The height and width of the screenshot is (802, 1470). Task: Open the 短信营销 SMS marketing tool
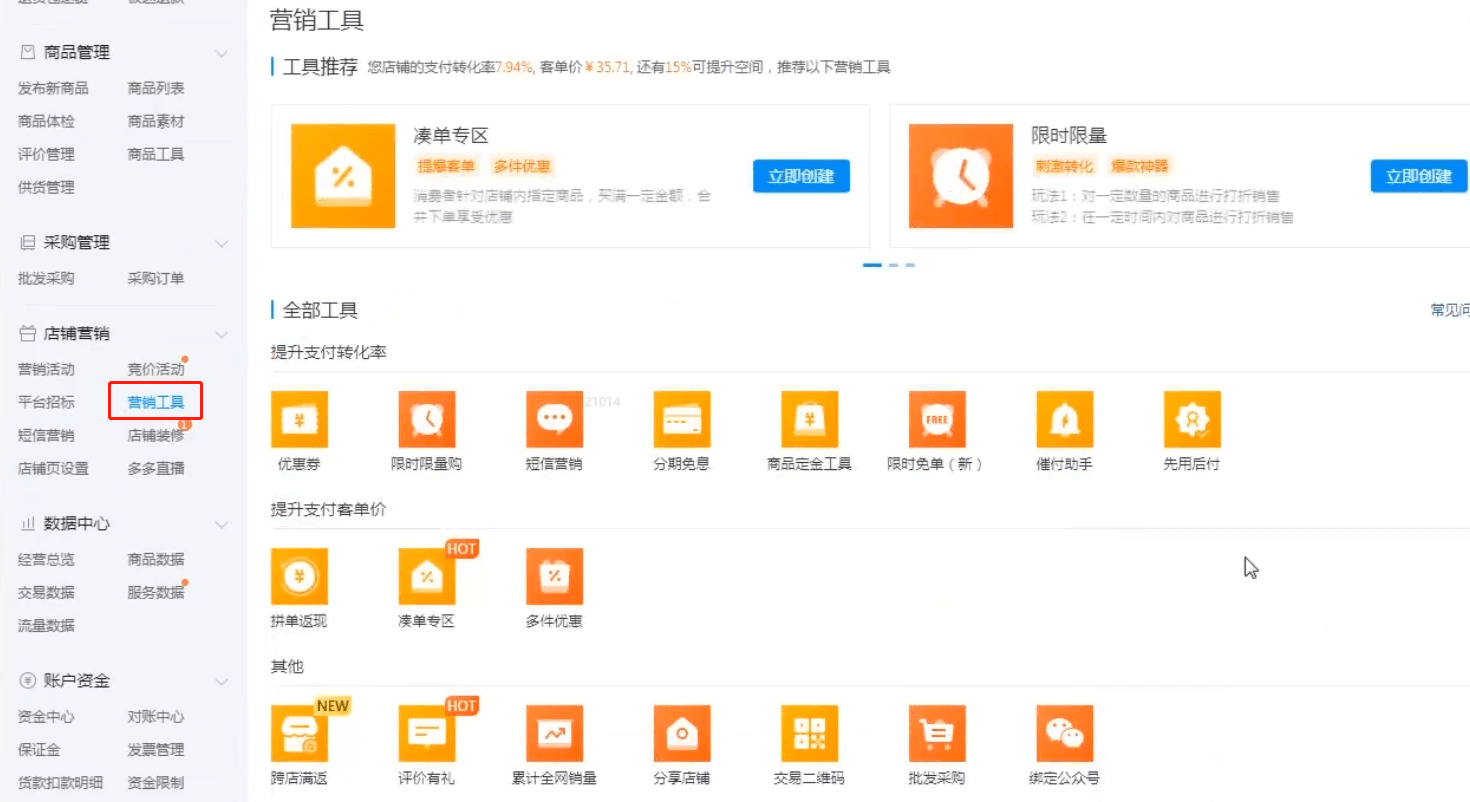pyautogui.click(x=554, y=420)
